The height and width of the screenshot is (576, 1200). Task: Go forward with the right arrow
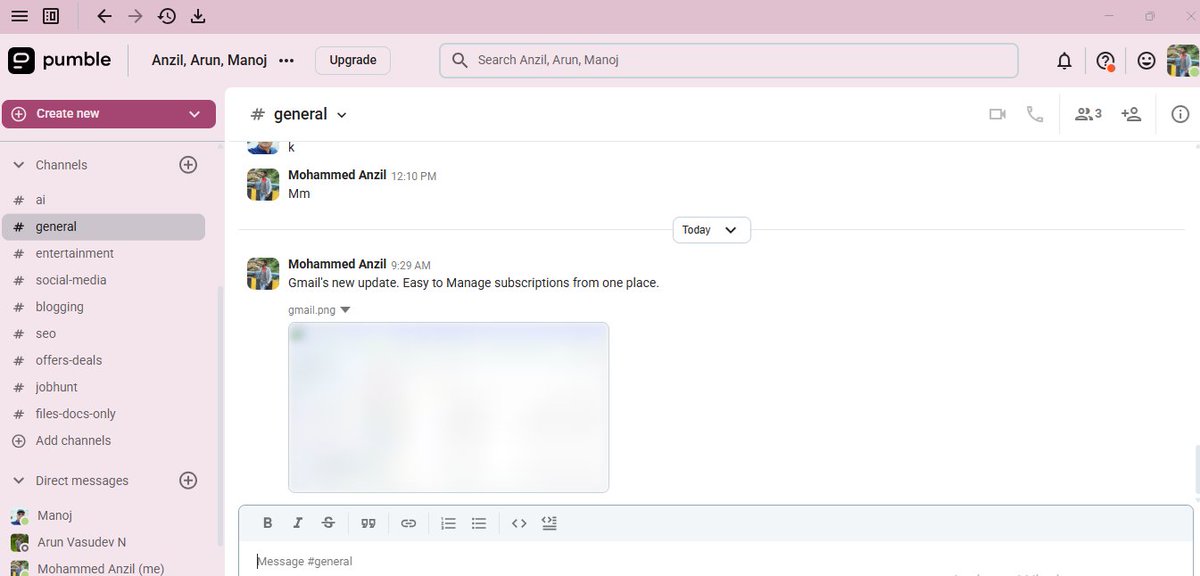tap(136, 16)
